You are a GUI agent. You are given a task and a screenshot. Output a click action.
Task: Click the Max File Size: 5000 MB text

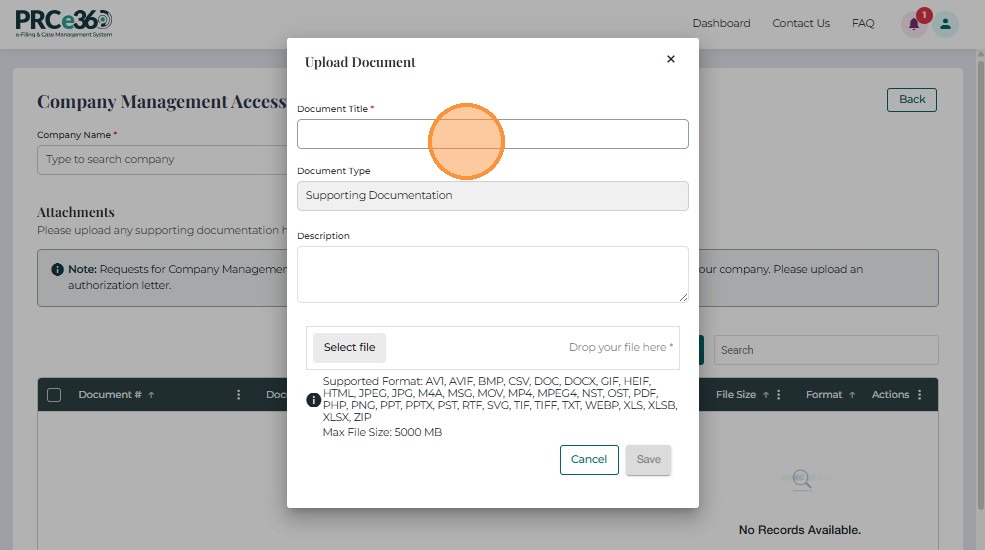click(x=382, y=432)
